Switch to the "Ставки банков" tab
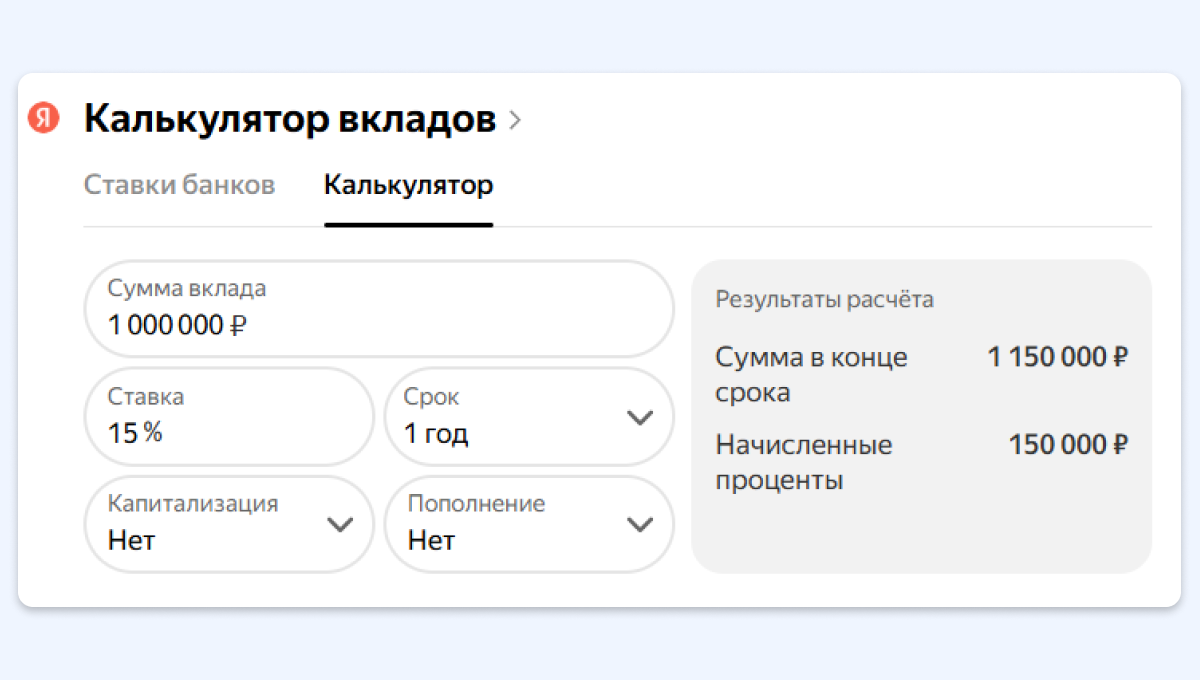The width and height of the screenshot is (1200, 680). [x=179, y=185]
